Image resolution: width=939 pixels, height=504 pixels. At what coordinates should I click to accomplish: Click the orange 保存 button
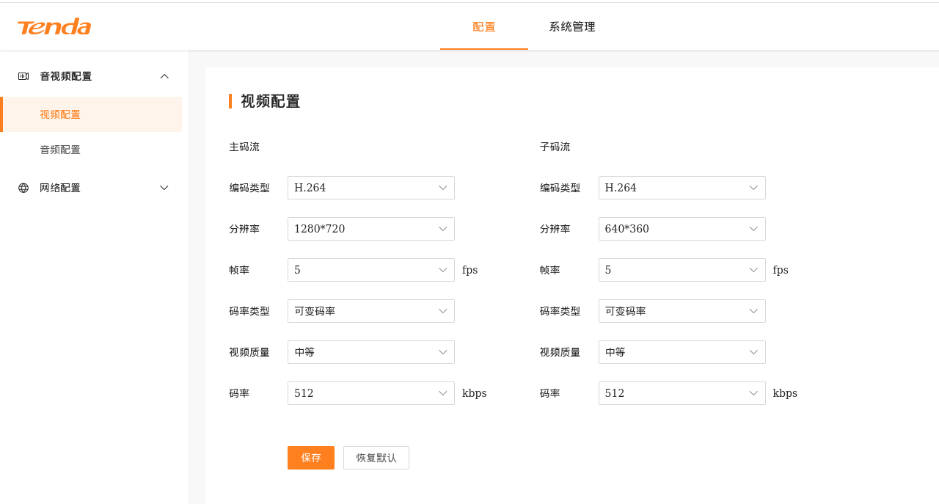[311, 457]
